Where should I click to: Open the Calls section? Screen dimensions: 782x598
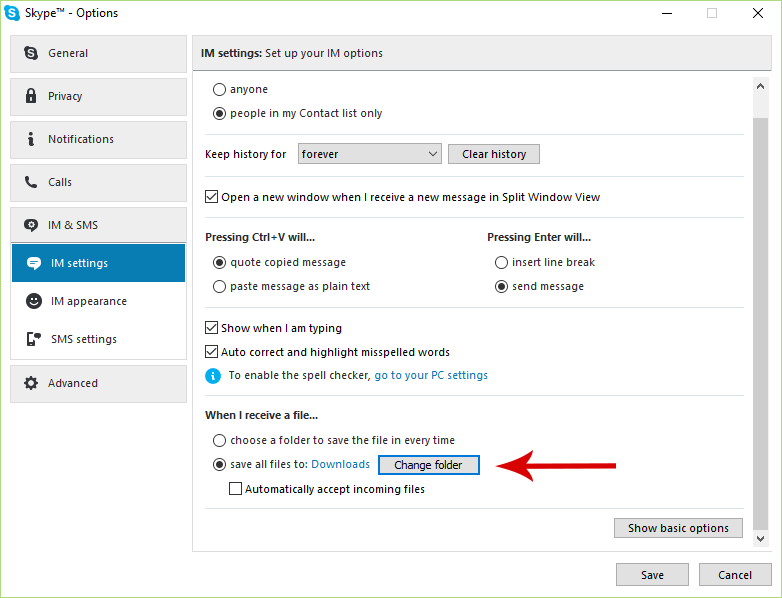pyautogui.click(x=98, y=183)
